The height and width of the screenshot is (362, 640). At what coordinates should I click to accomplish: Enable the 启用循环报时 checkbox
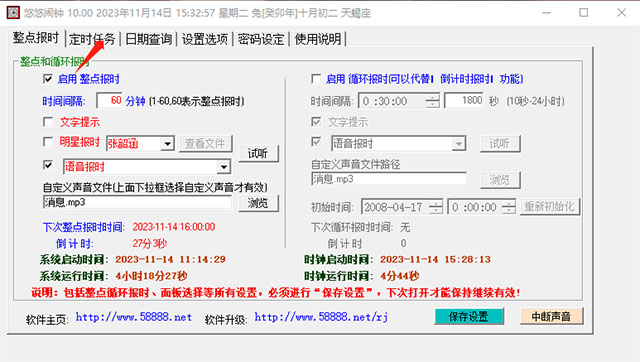(x=316, y=78)
